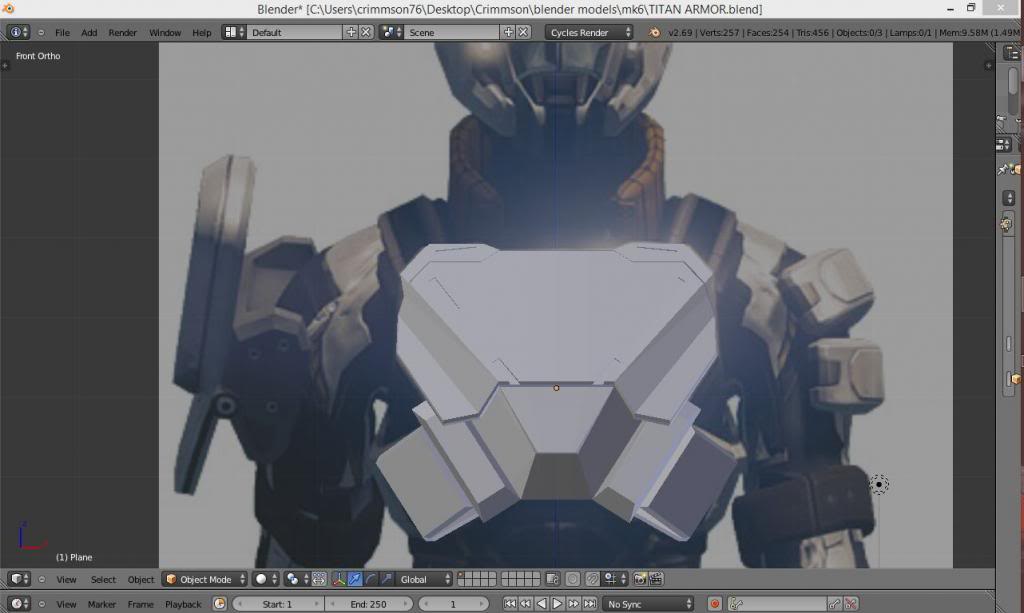Open the viewport shading selector

[266, 579]
